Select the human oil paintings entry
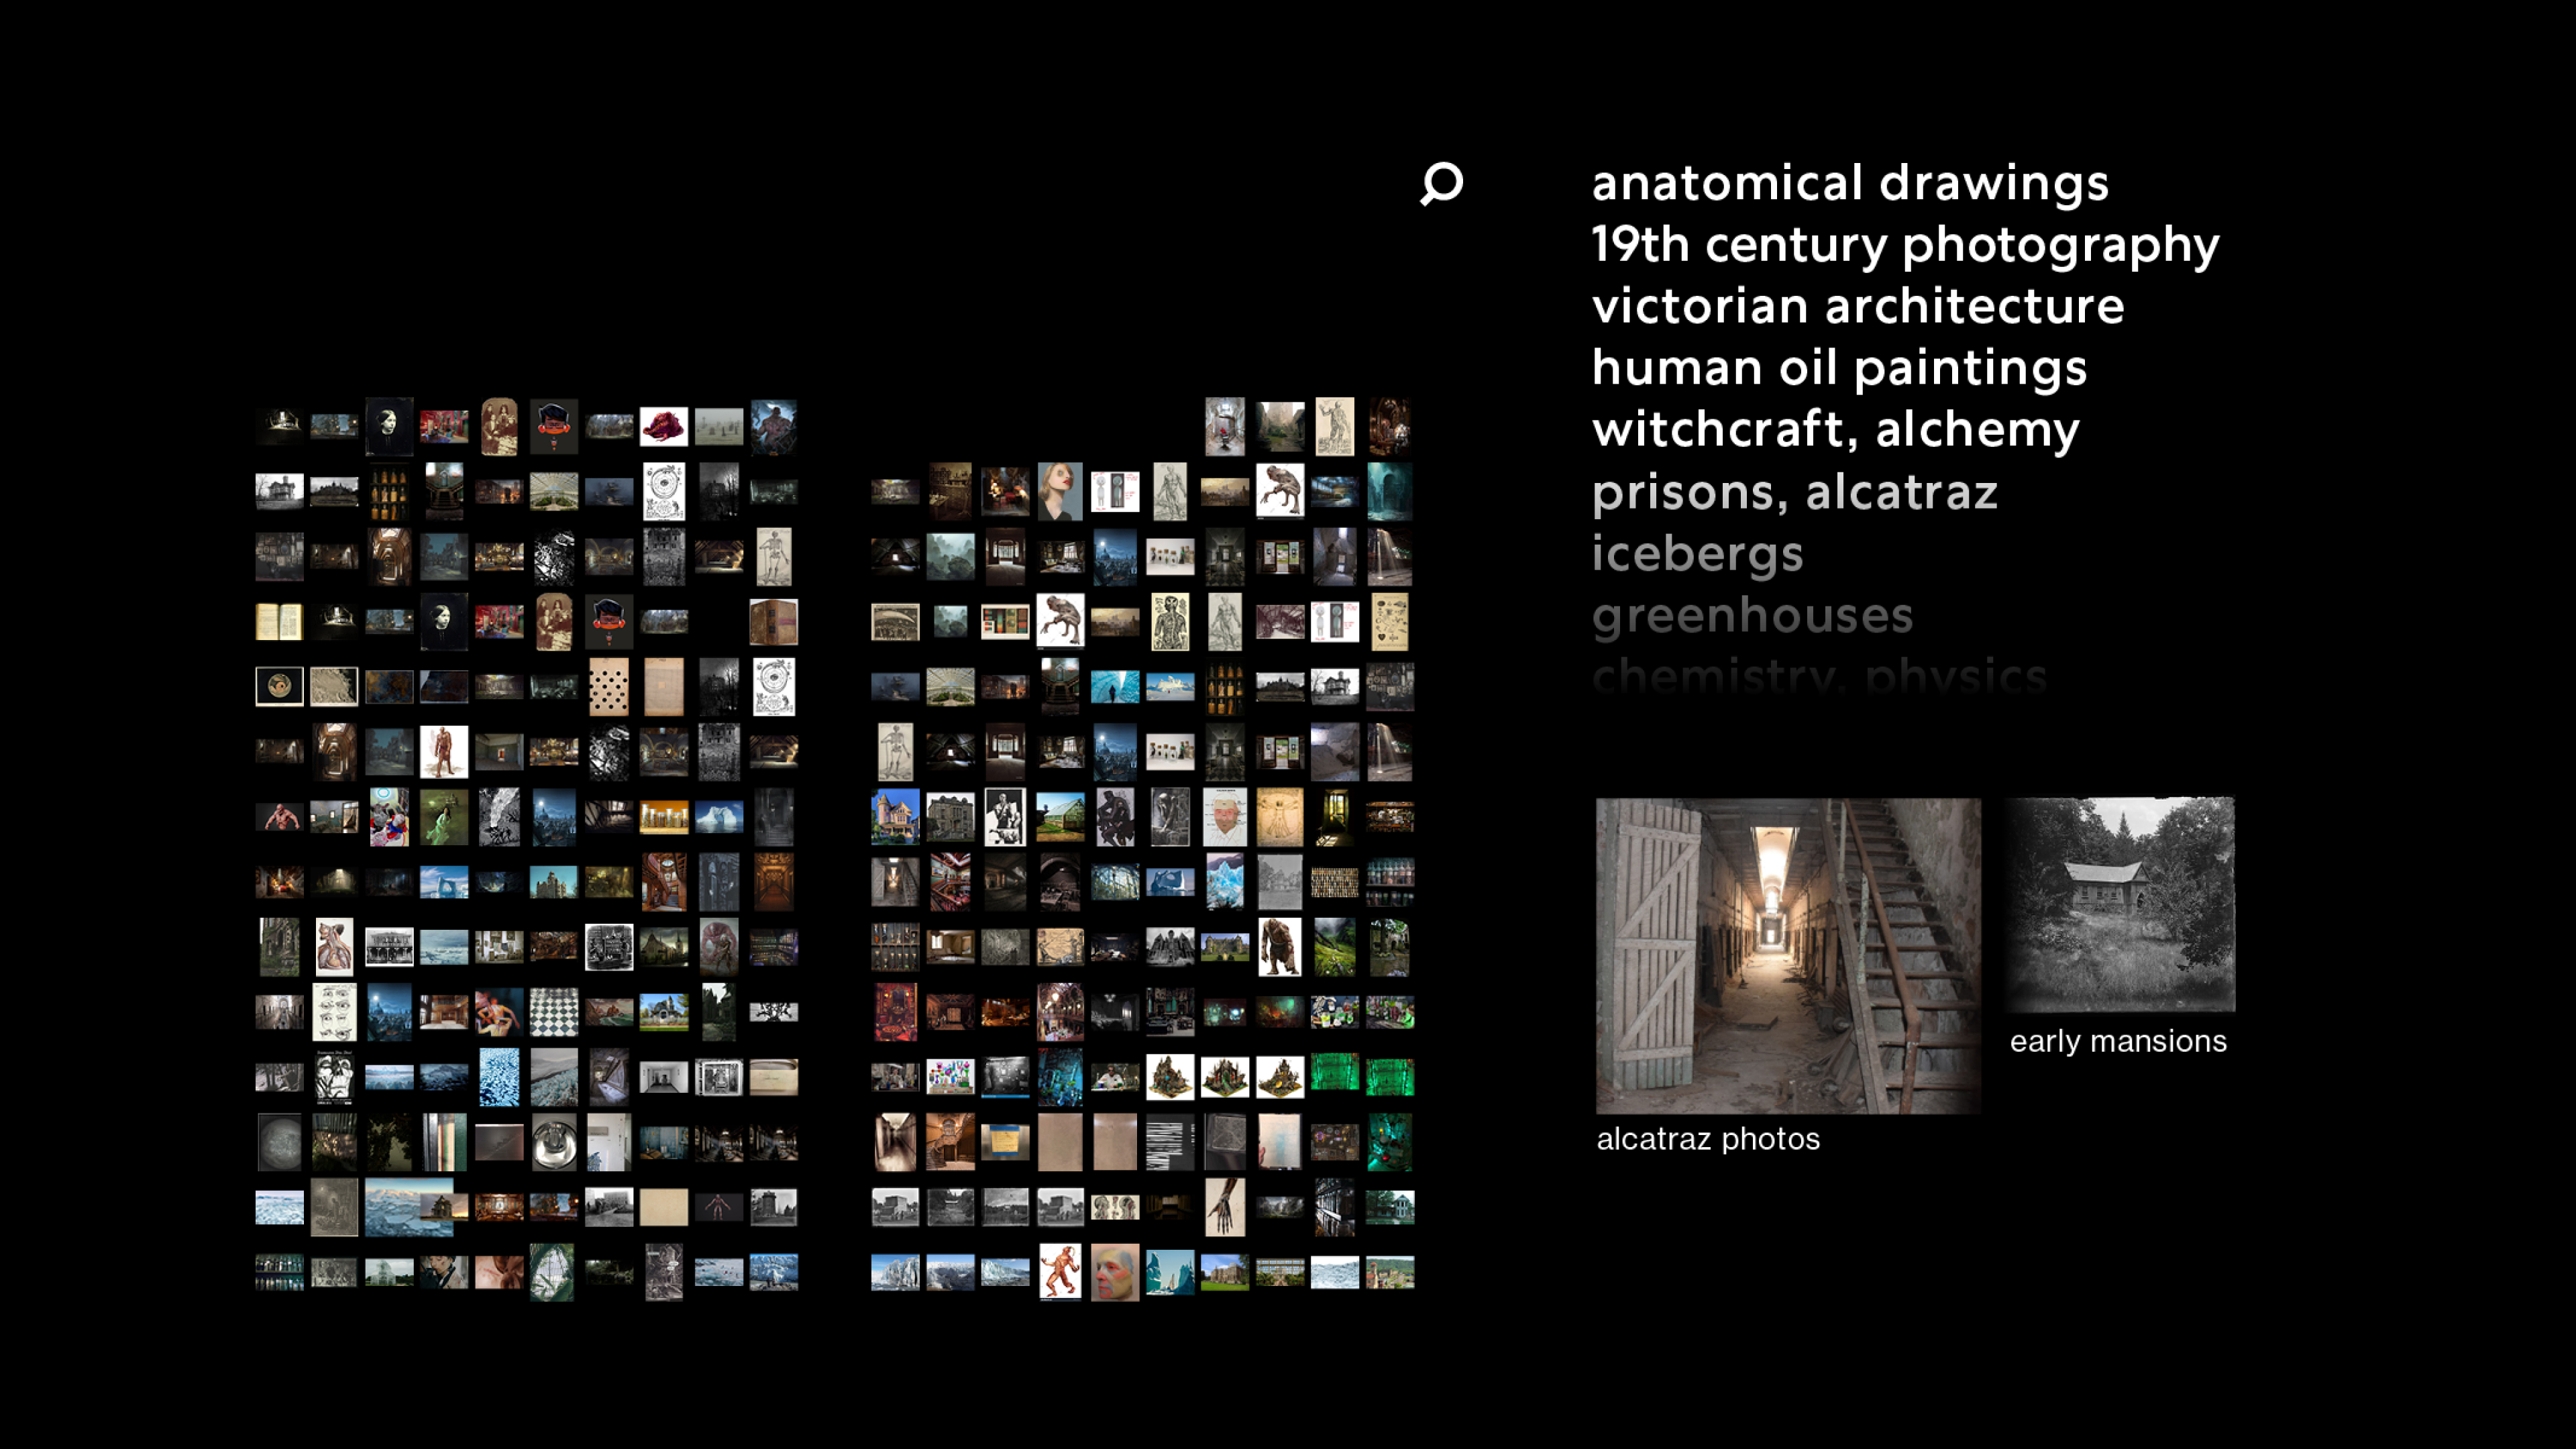The height and width of the screenshot is (1449, 2576). (1839, 368)
